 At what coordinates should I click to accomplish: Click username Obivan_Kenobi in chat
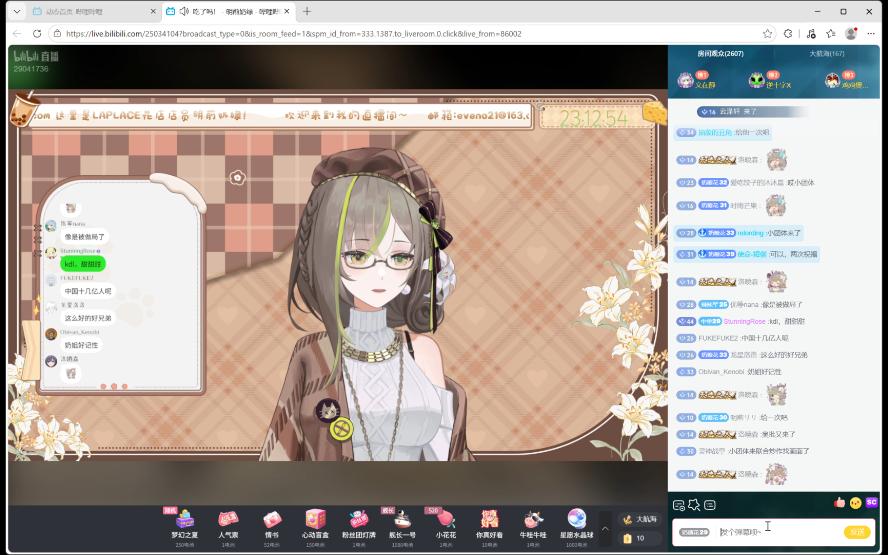pyautogui.click(x=720, y=372)
